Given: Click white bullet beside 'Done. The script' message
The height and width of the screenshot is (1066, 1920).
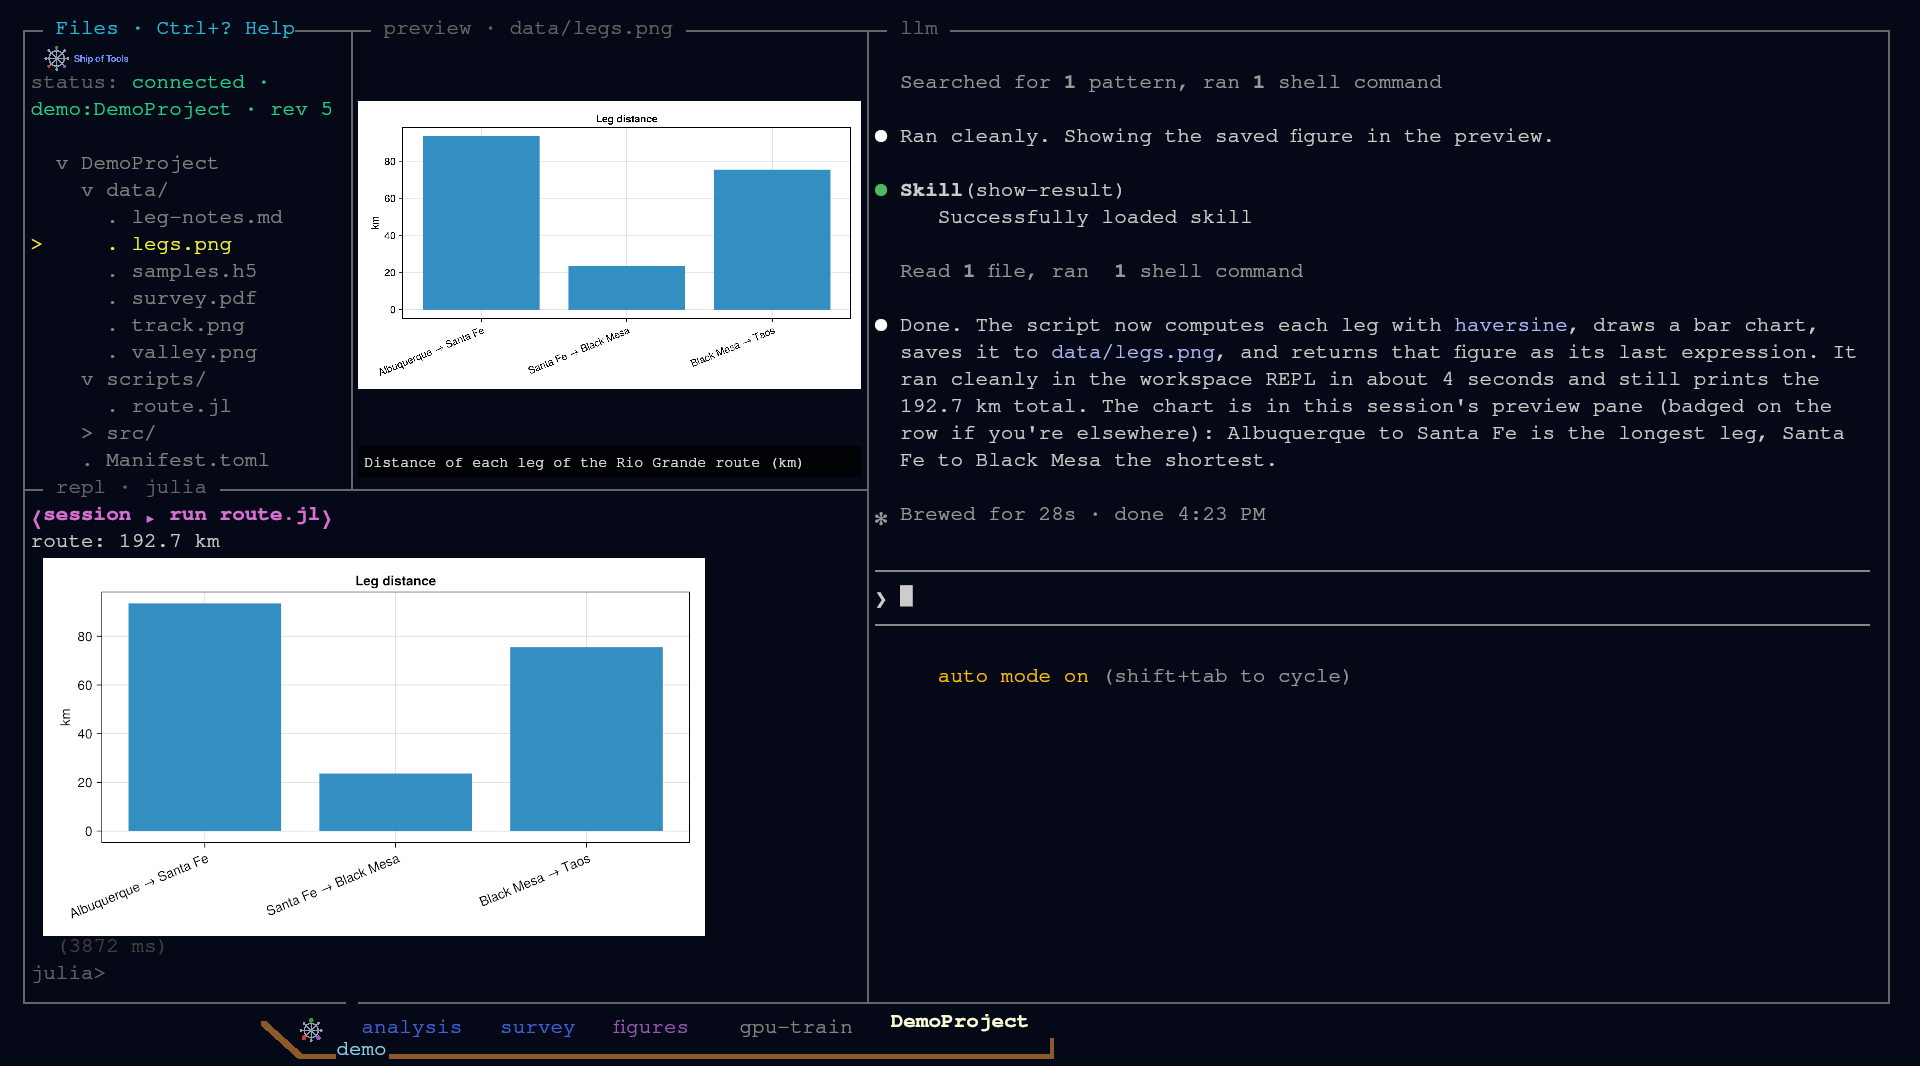Looking at the screenshot, I should tap(881, 325).
